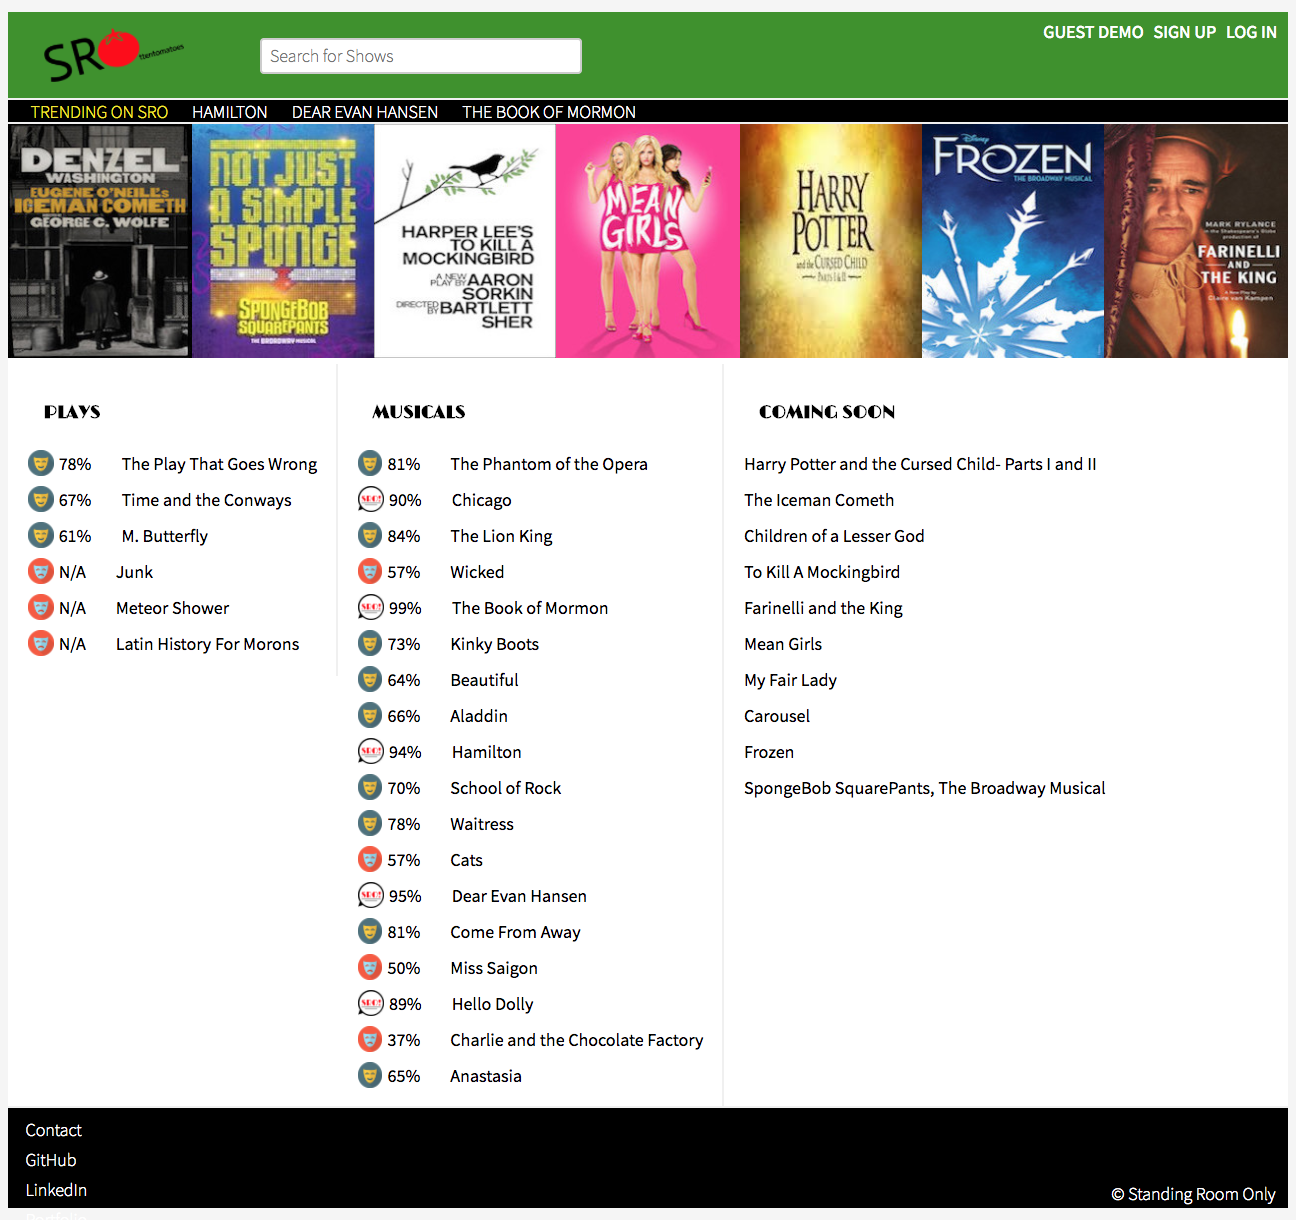Open To Kill A Mockingbird coming soon link
The width and height of the screenshot is (1296, 1220).
click(822, 572)
